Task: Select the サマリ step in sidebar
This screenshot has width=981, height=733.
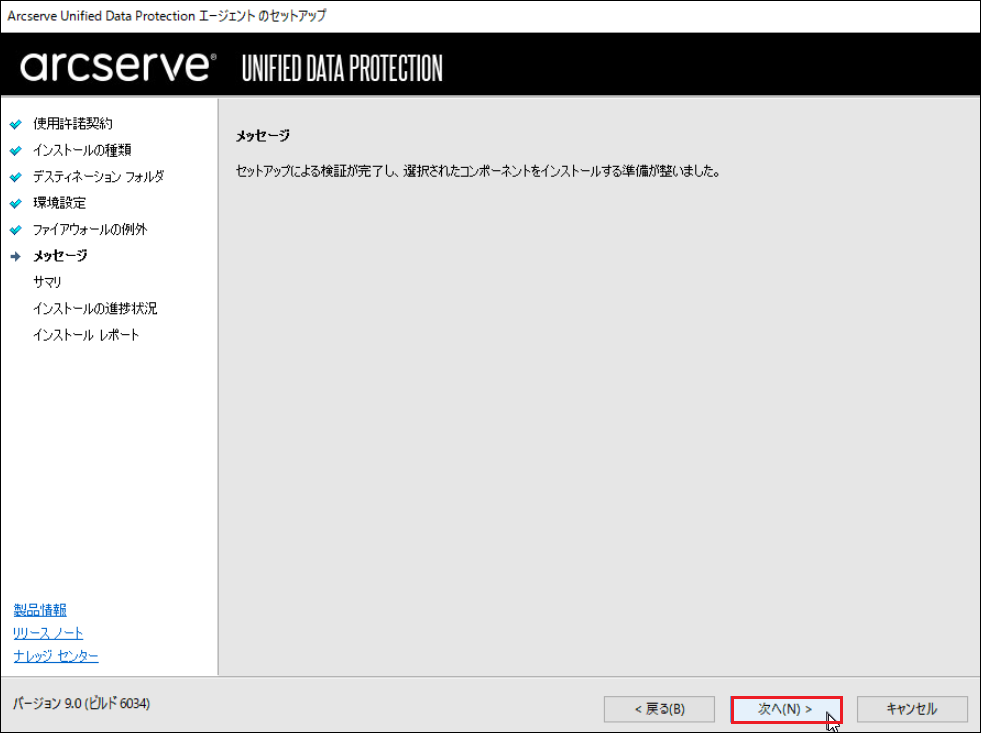Action: click(x=48, y=282)
